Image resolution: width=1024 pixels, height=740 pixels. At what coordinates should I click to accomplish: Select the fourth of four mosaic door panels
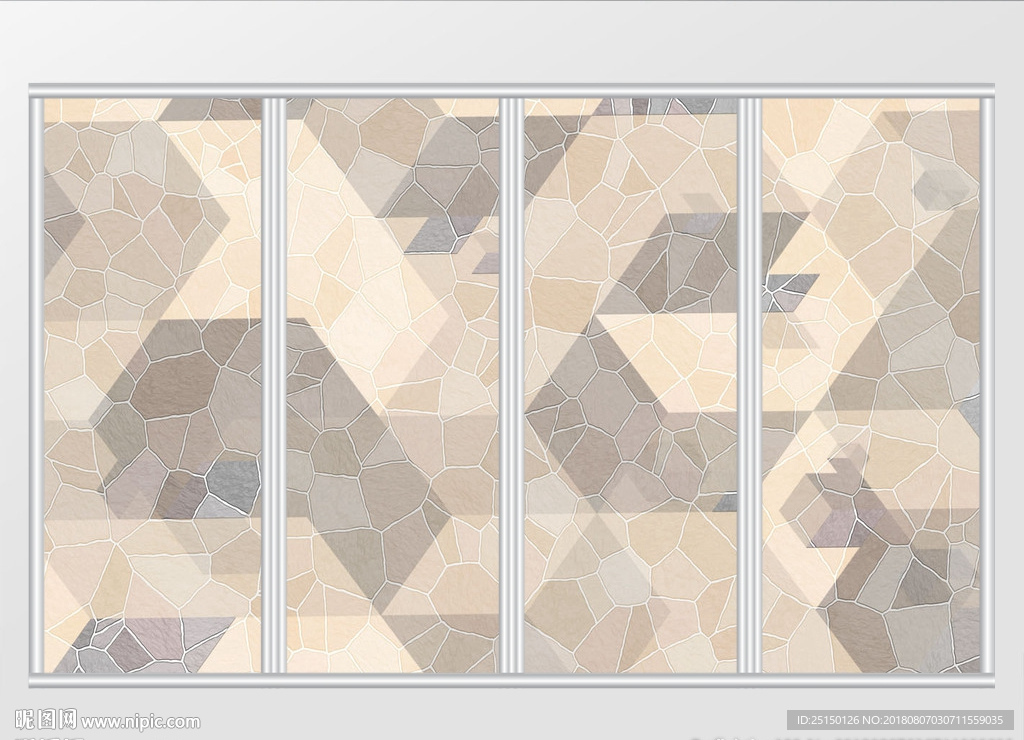[871, 385]
